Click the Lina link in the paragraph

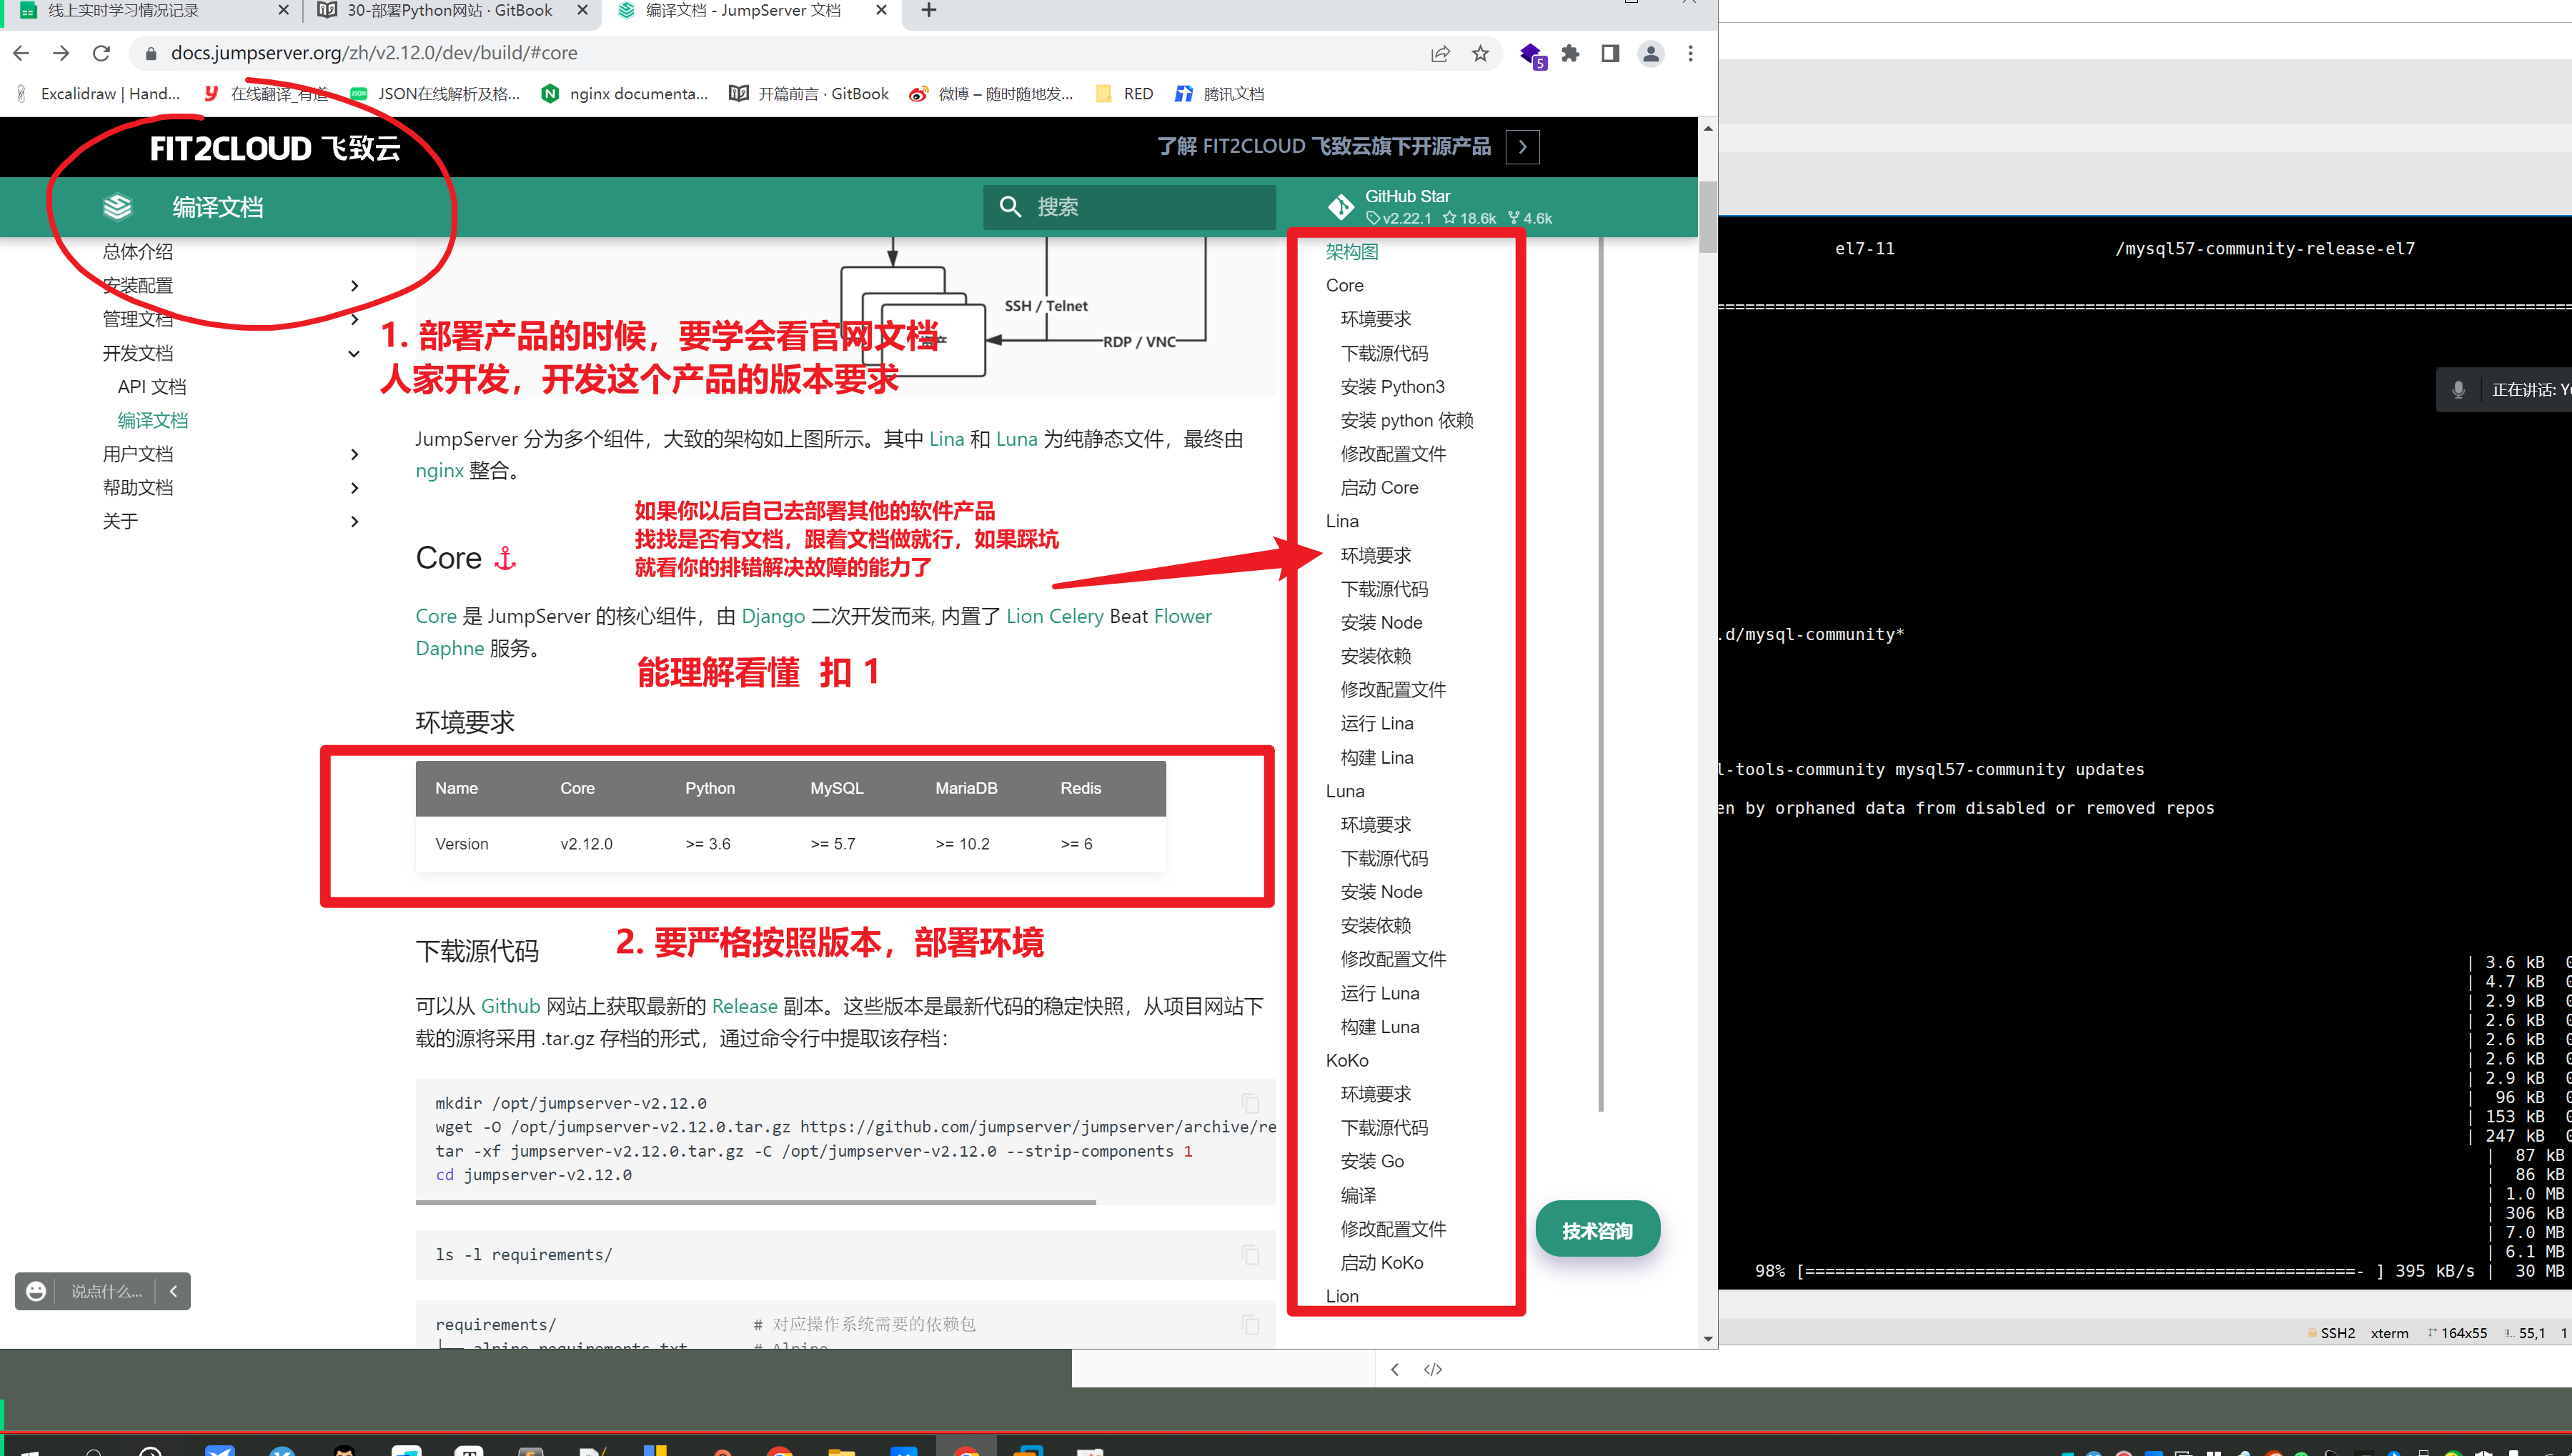946,439
